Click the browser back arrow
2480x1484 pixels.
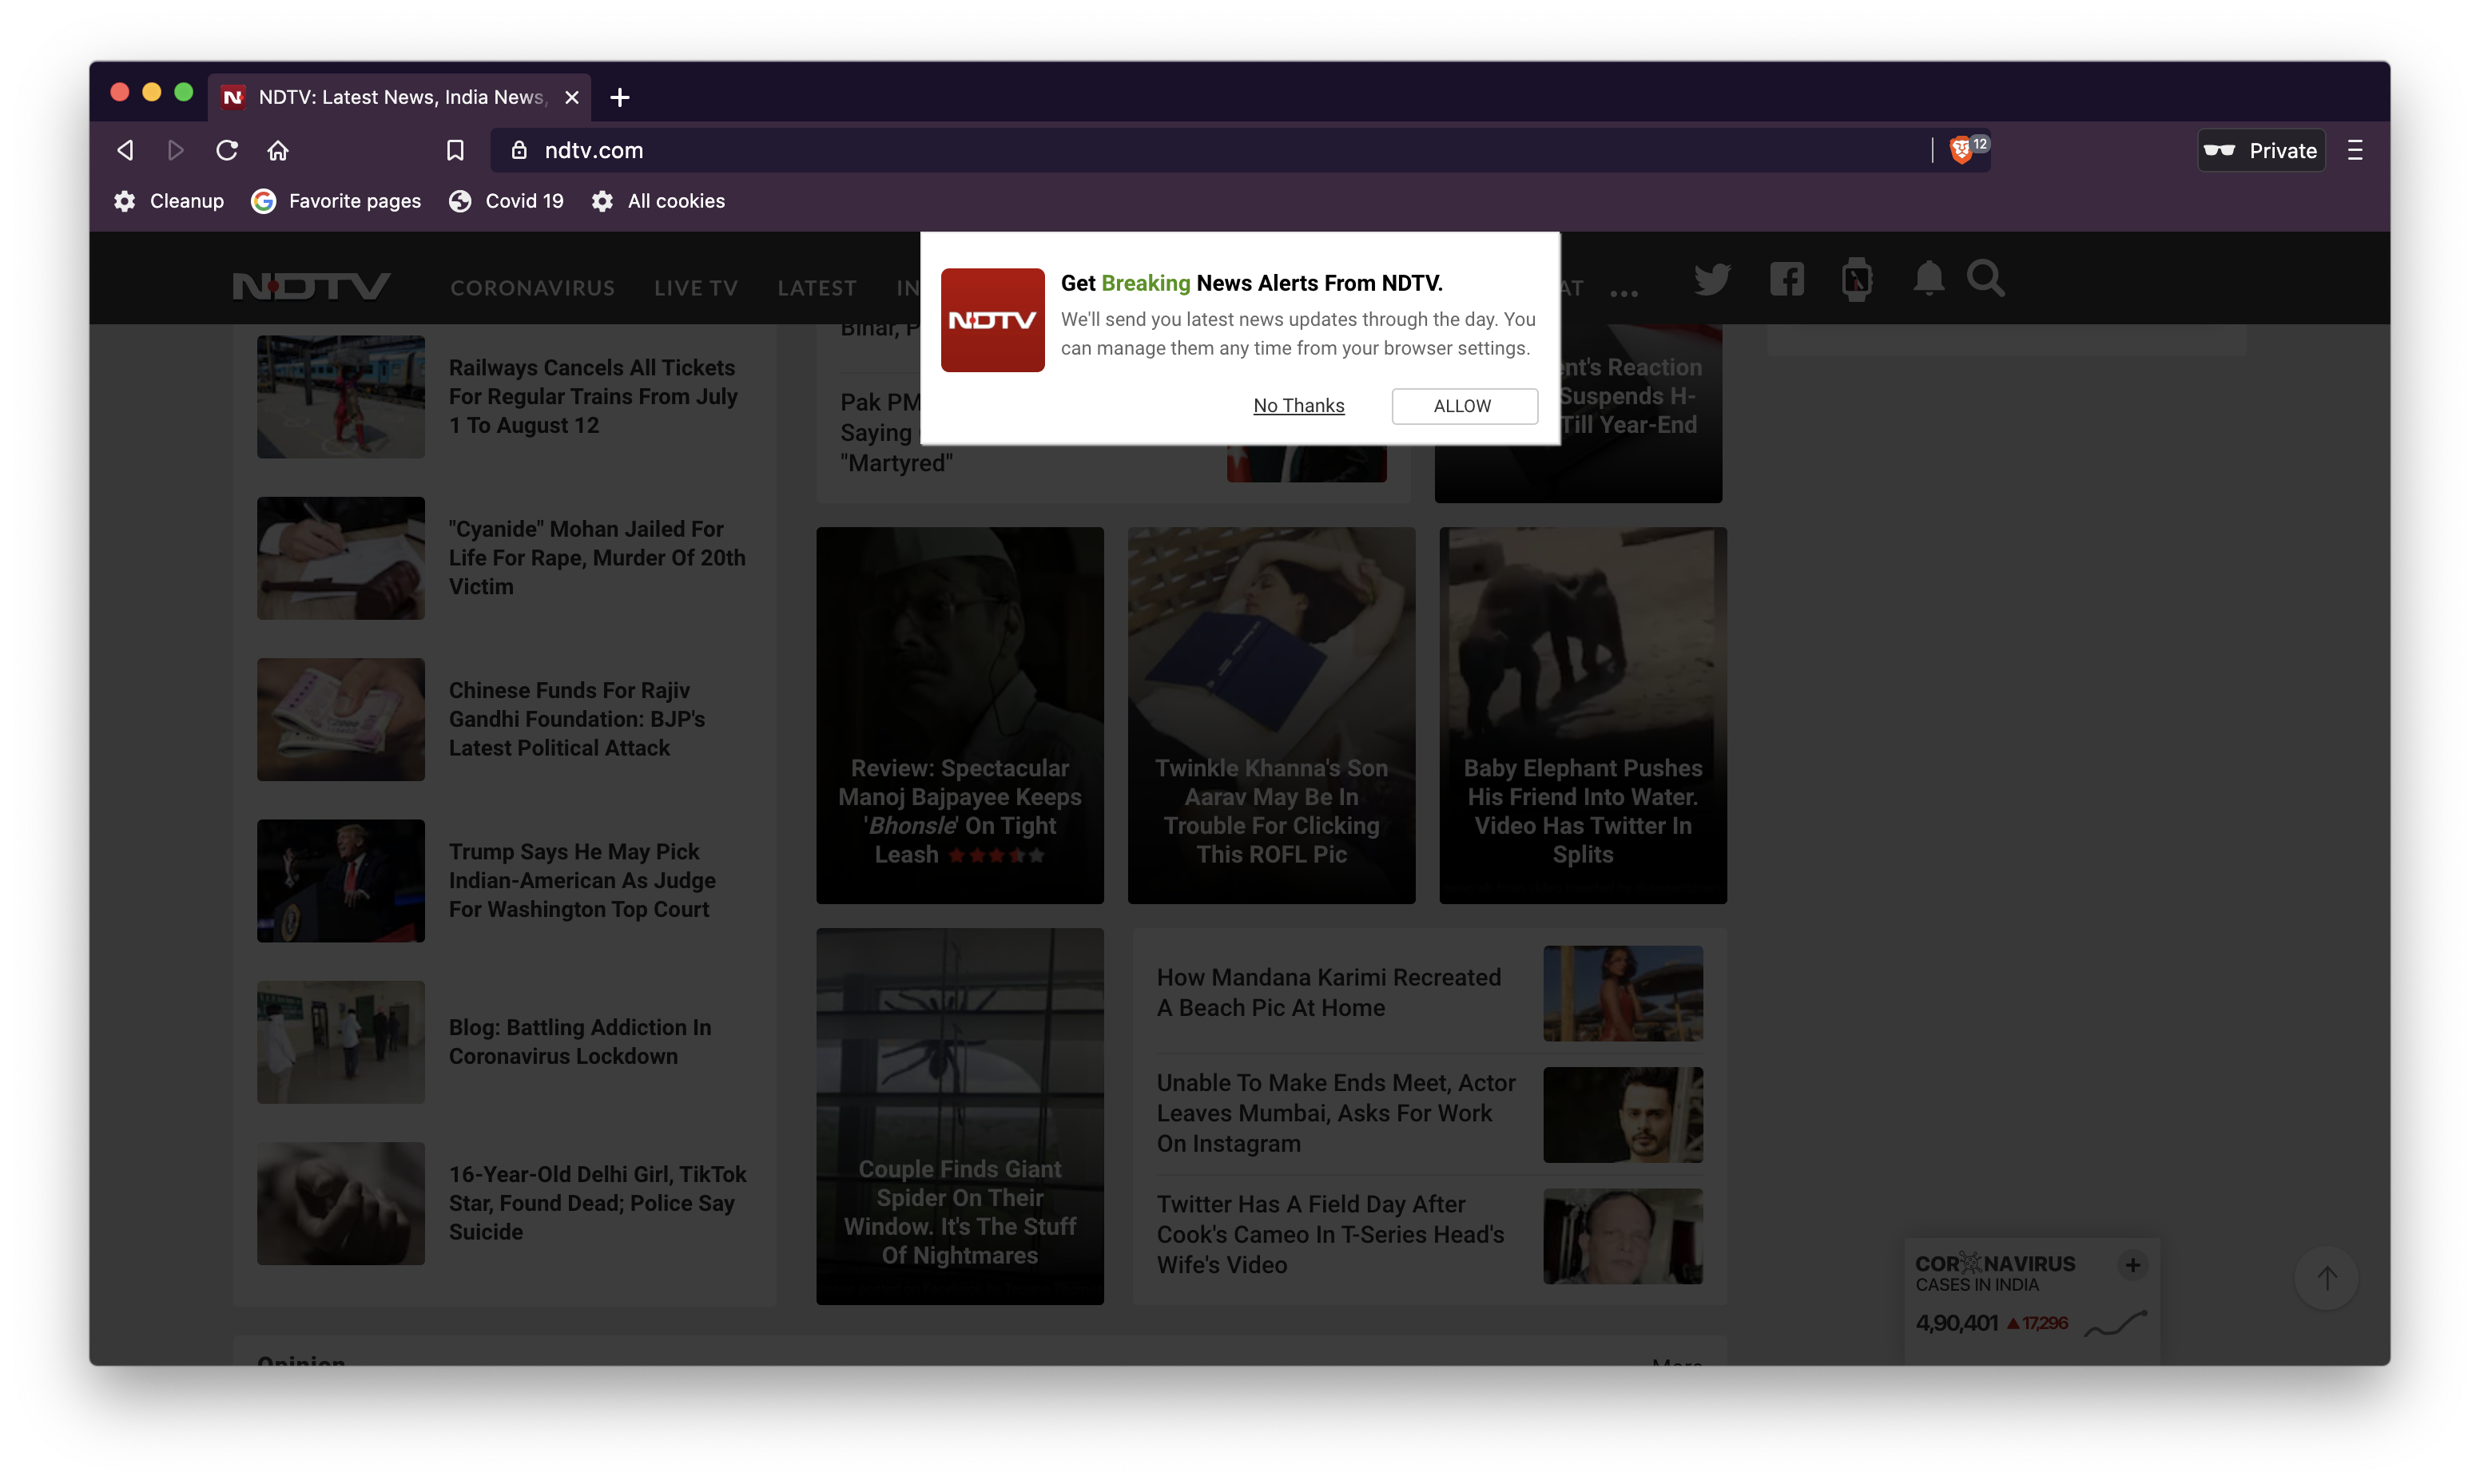(x=125, y=150)
